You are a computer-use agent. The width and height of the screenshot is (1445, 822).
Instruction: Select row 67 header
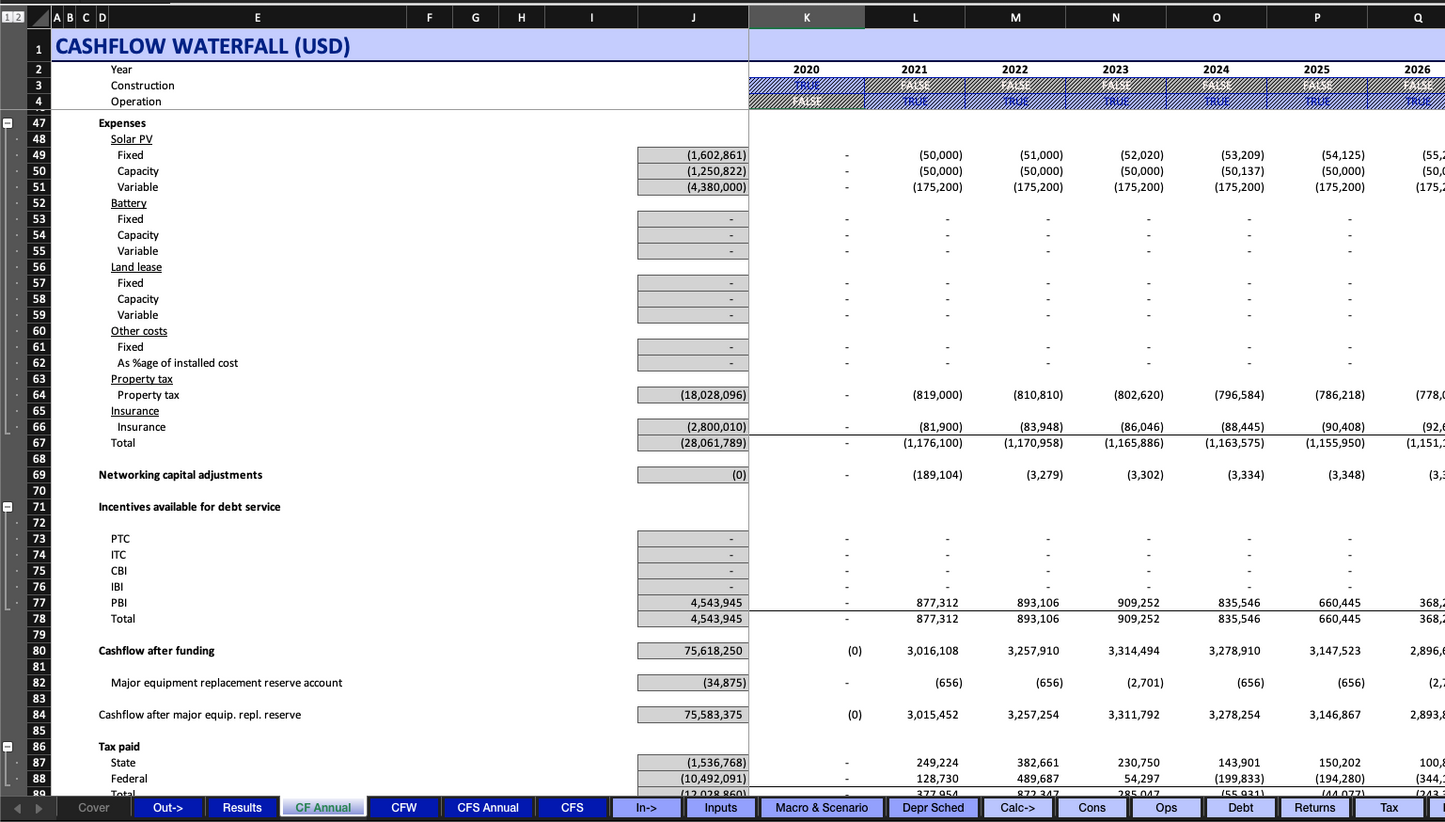point(39,443)
